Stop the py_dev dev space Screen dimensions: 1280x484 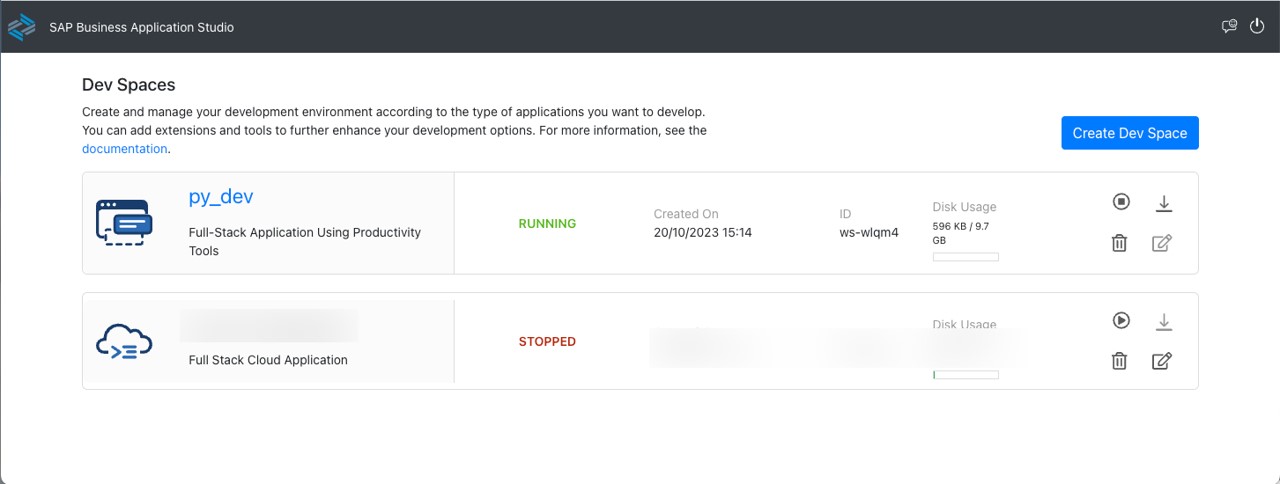[x=1121, y=203]
